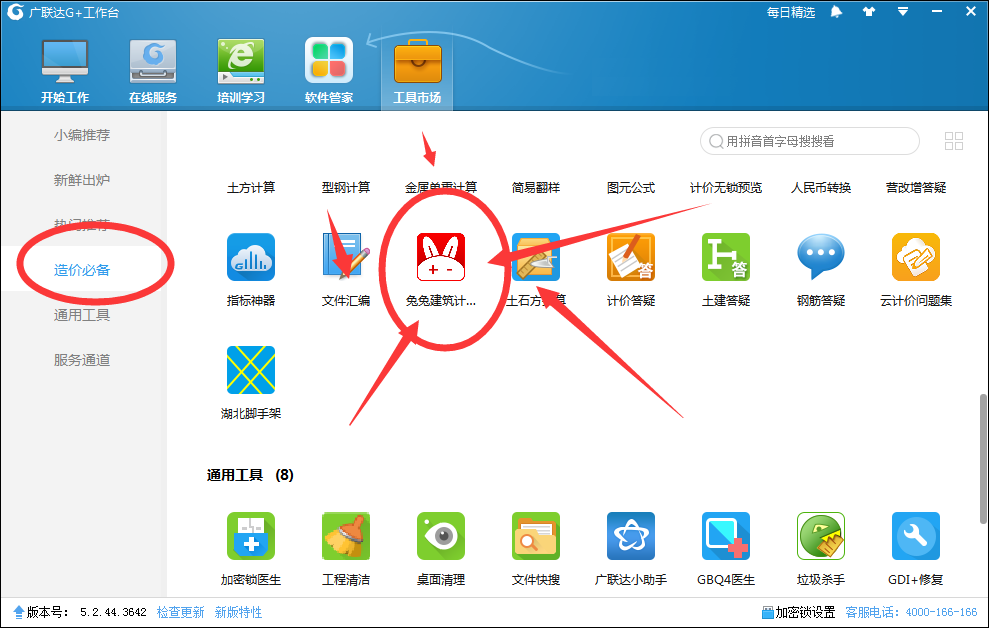Select 小编推荐 in the sidebar
The height and width of the screenshot is (628, 989).
[x=82, y=135]
